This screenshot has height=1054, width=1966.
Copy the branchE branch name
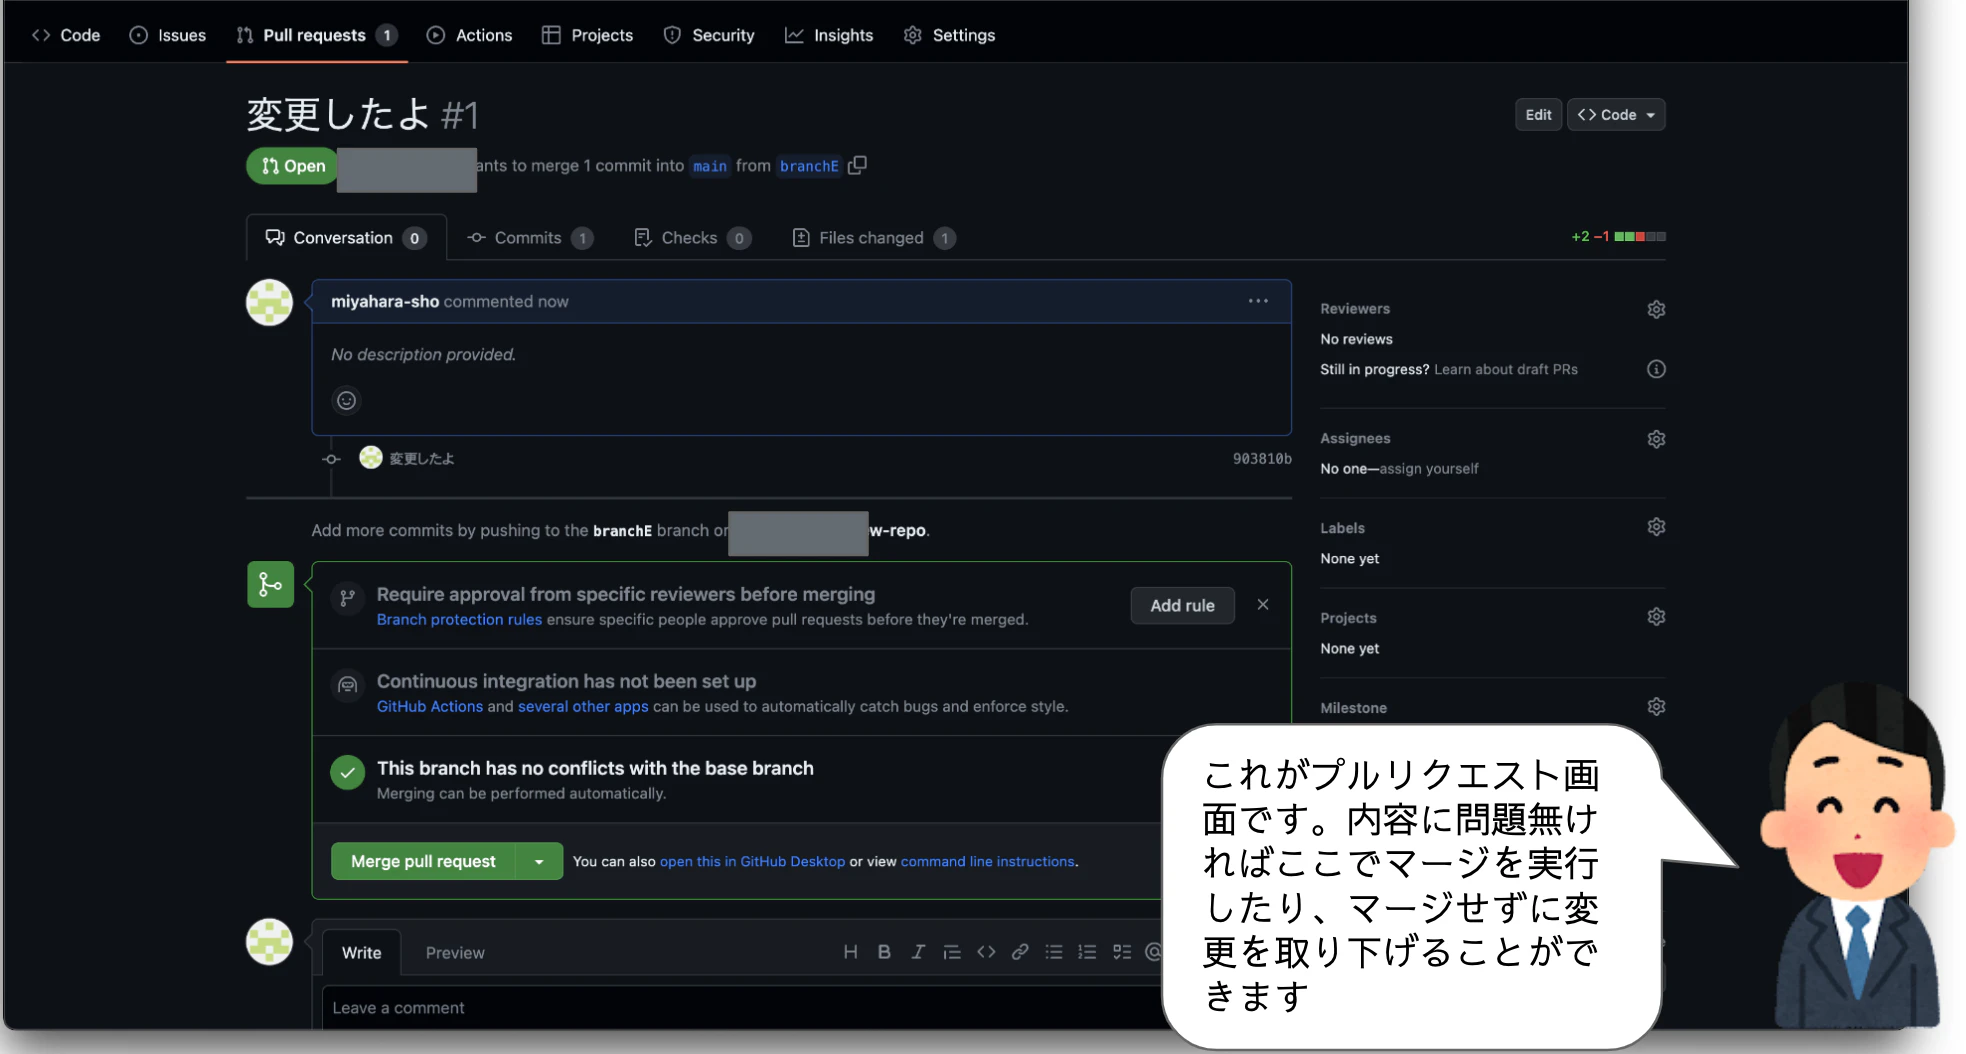click(x=857, y=165)
